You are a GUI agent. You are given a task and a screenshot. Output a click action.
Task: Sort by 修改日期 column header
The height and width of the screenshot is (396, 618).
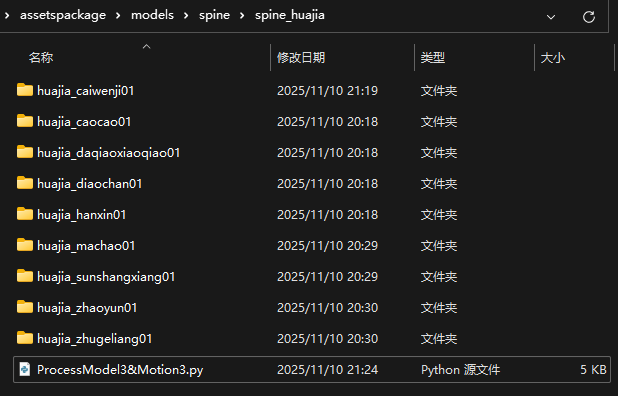point(301,58)
